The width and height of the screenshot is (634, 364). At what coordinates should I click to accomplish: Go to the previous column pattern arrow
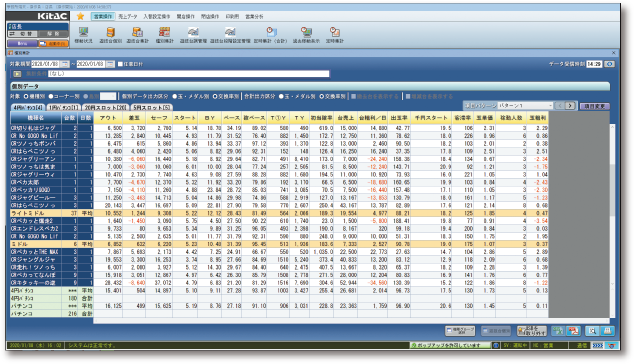pyautogui.click(x=560, y=106)
